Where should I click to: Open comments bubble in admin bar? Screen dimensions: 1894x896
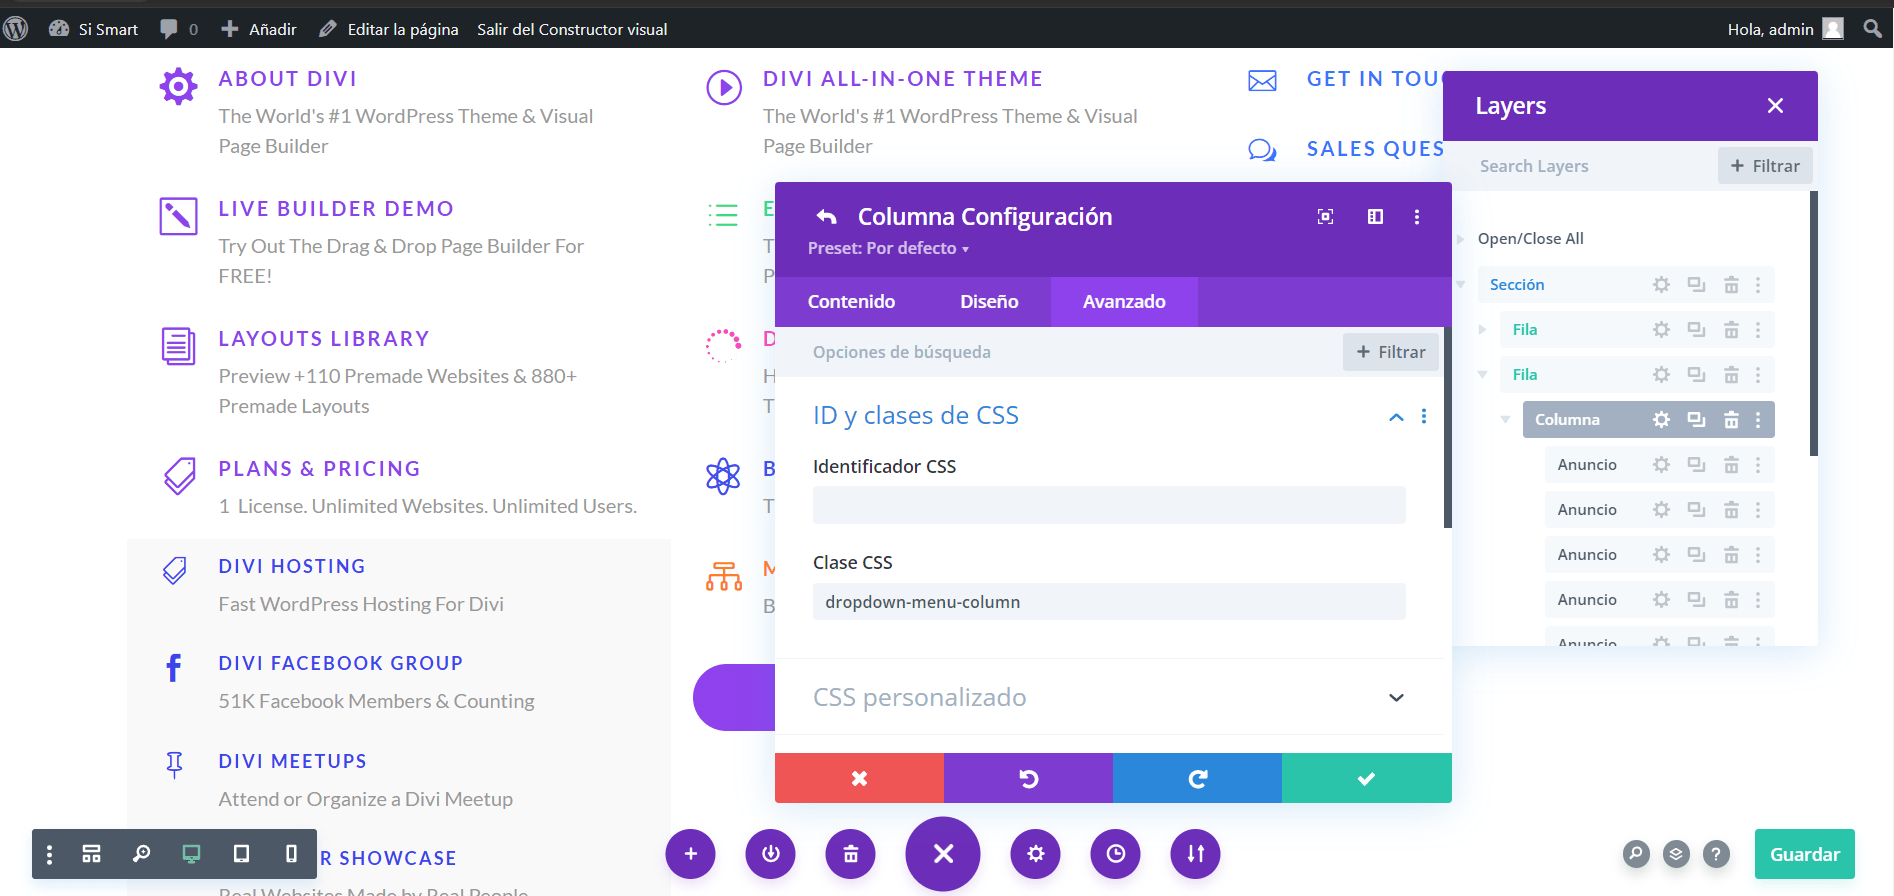(x=178, y=29)
